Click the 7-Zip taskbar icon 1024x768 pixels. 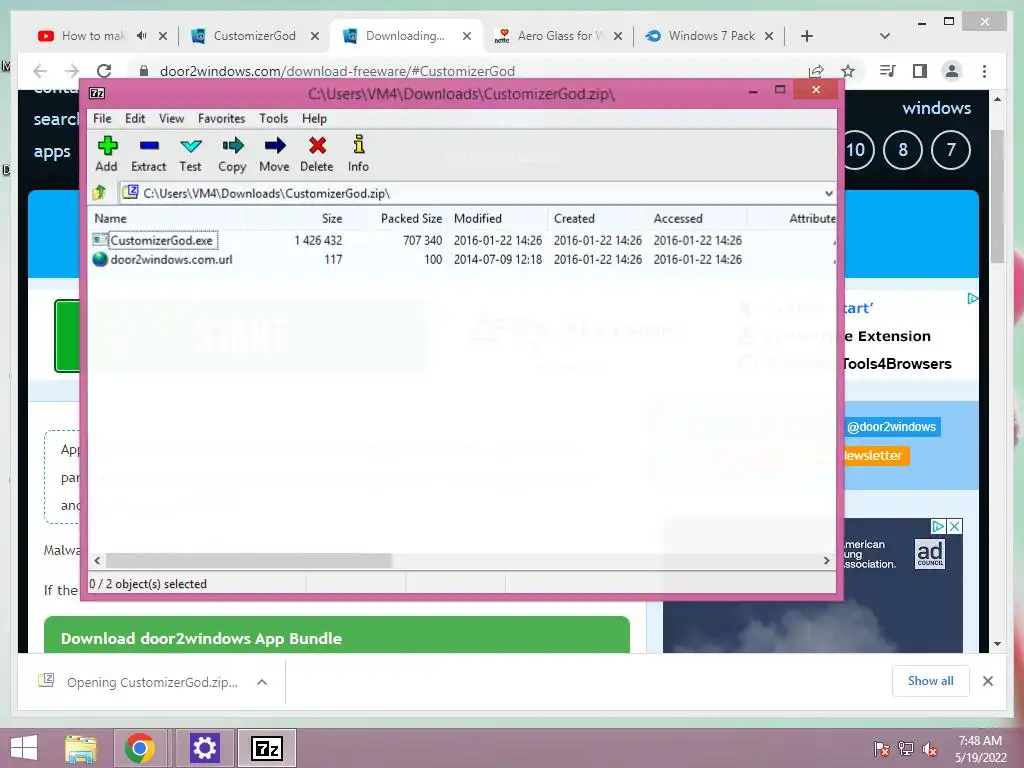pos(266,748)
